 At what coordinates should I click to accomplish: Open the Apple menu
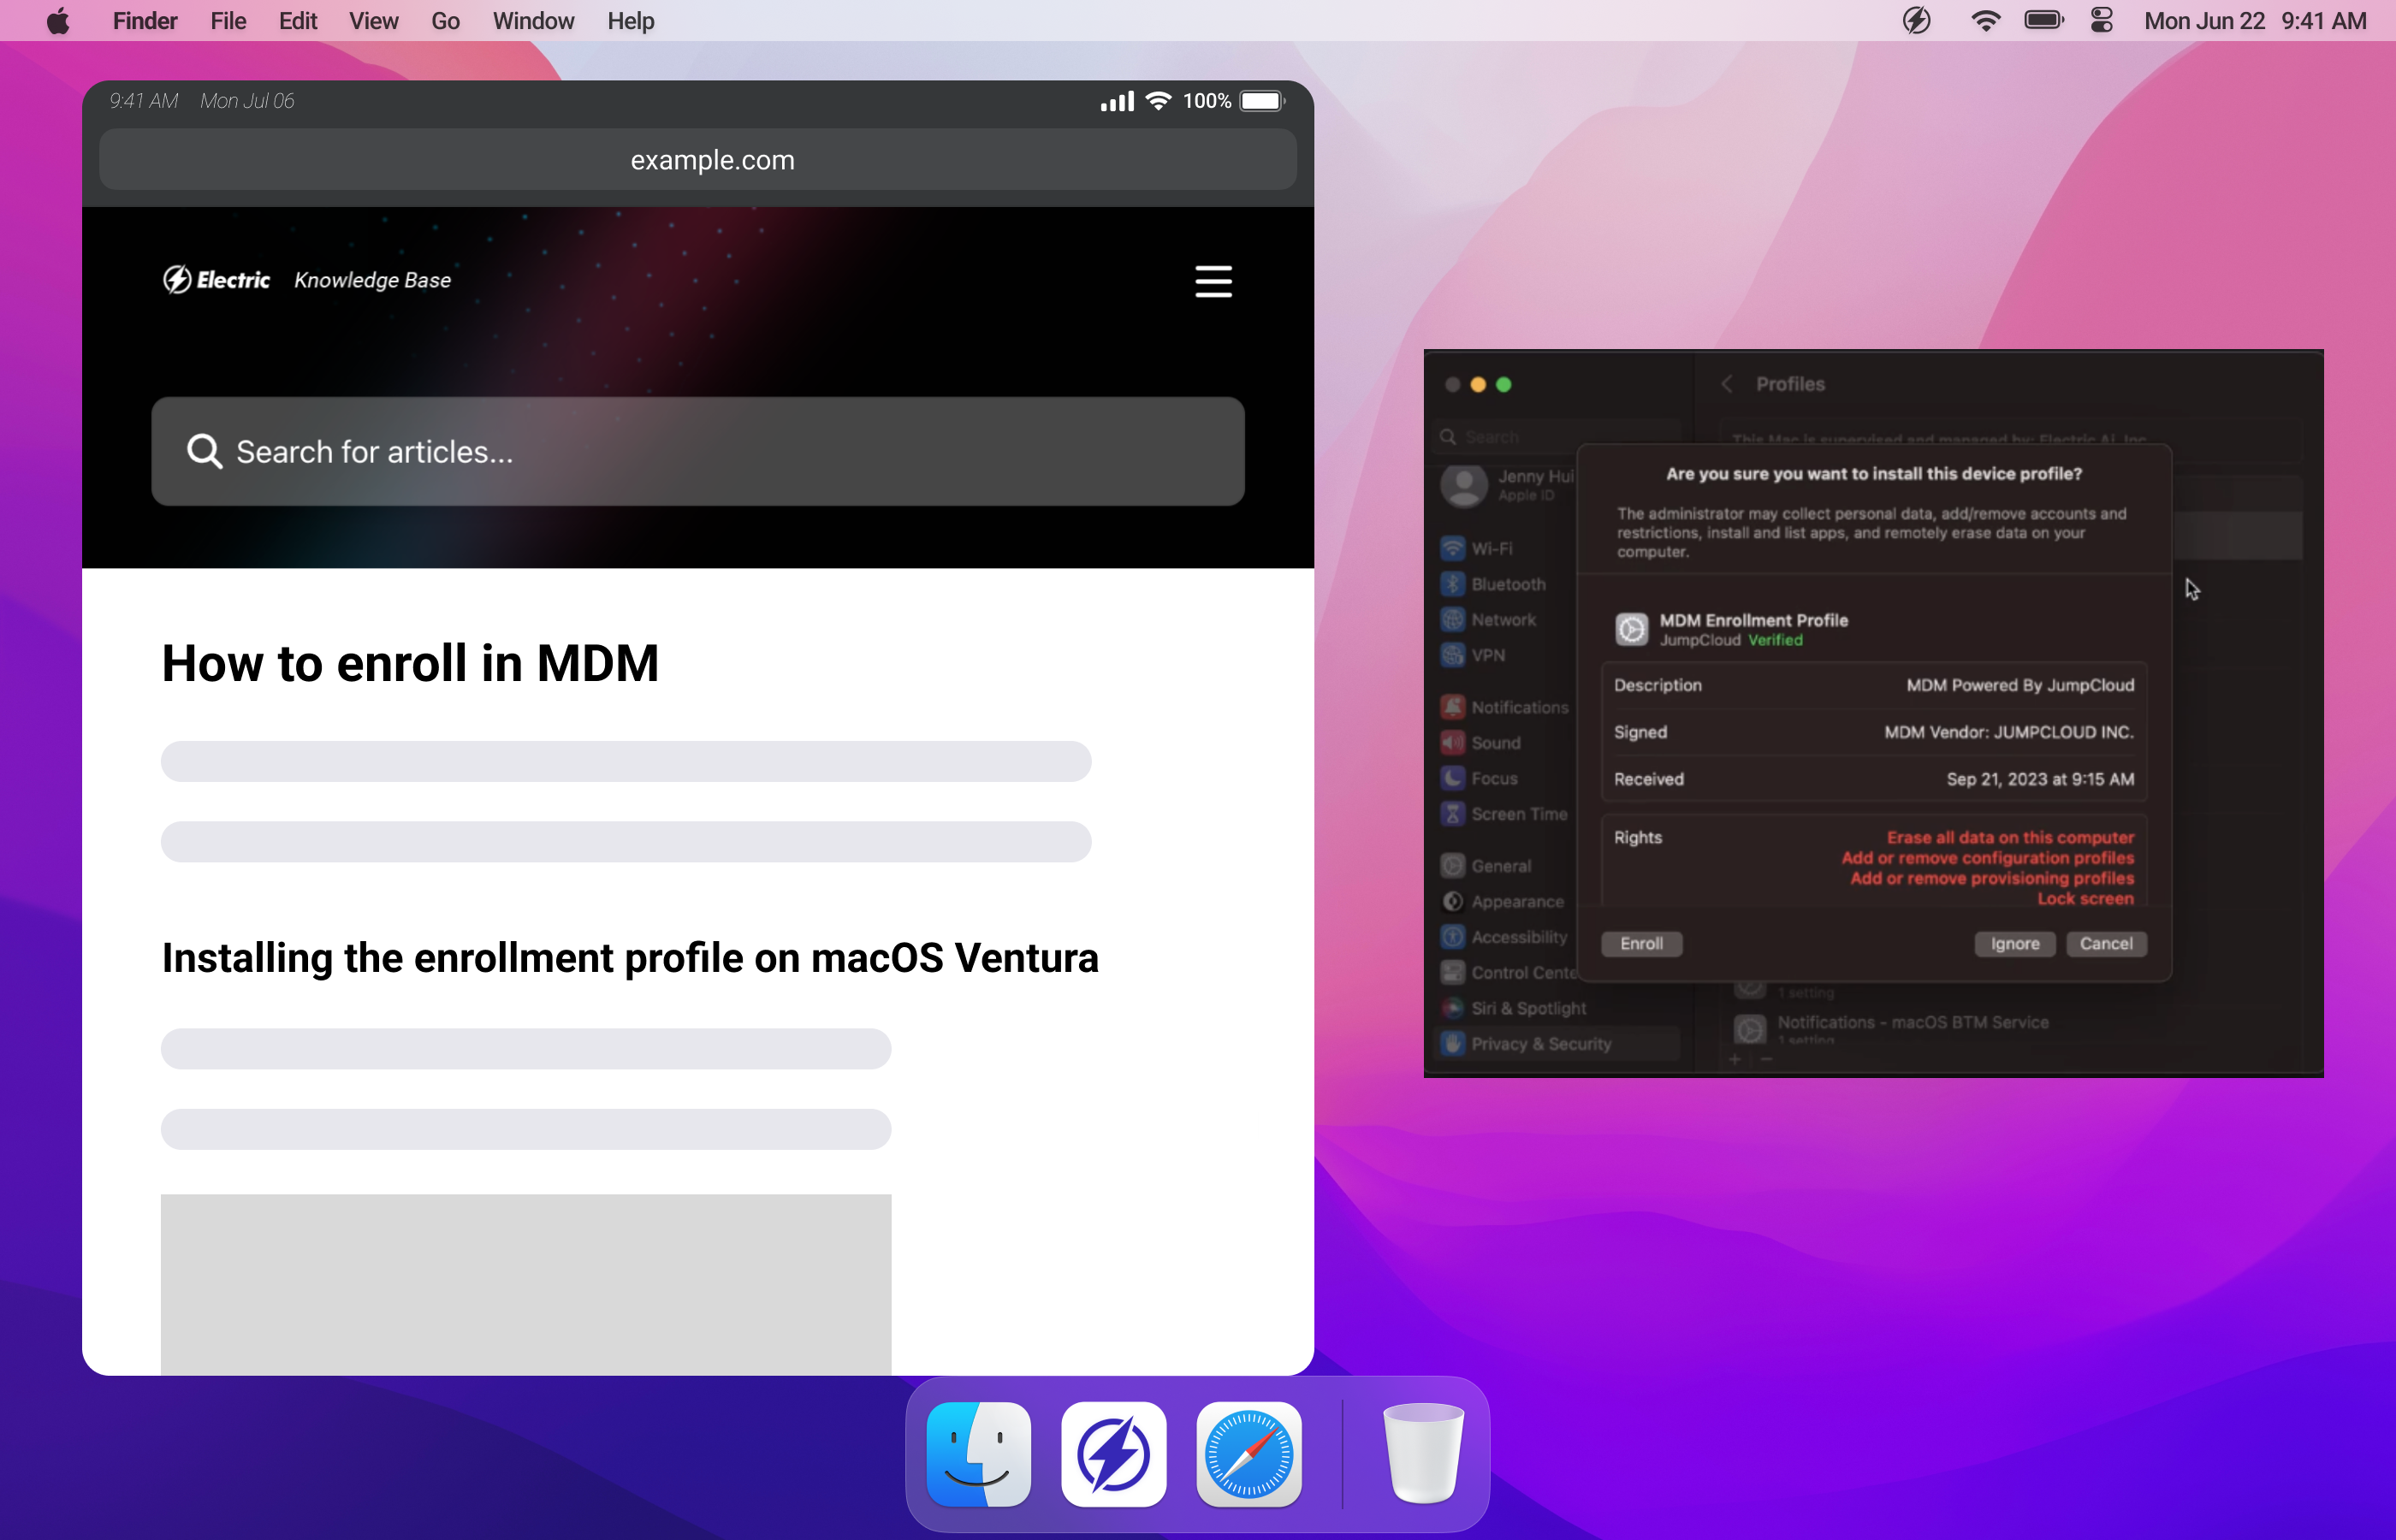point(58,21)
